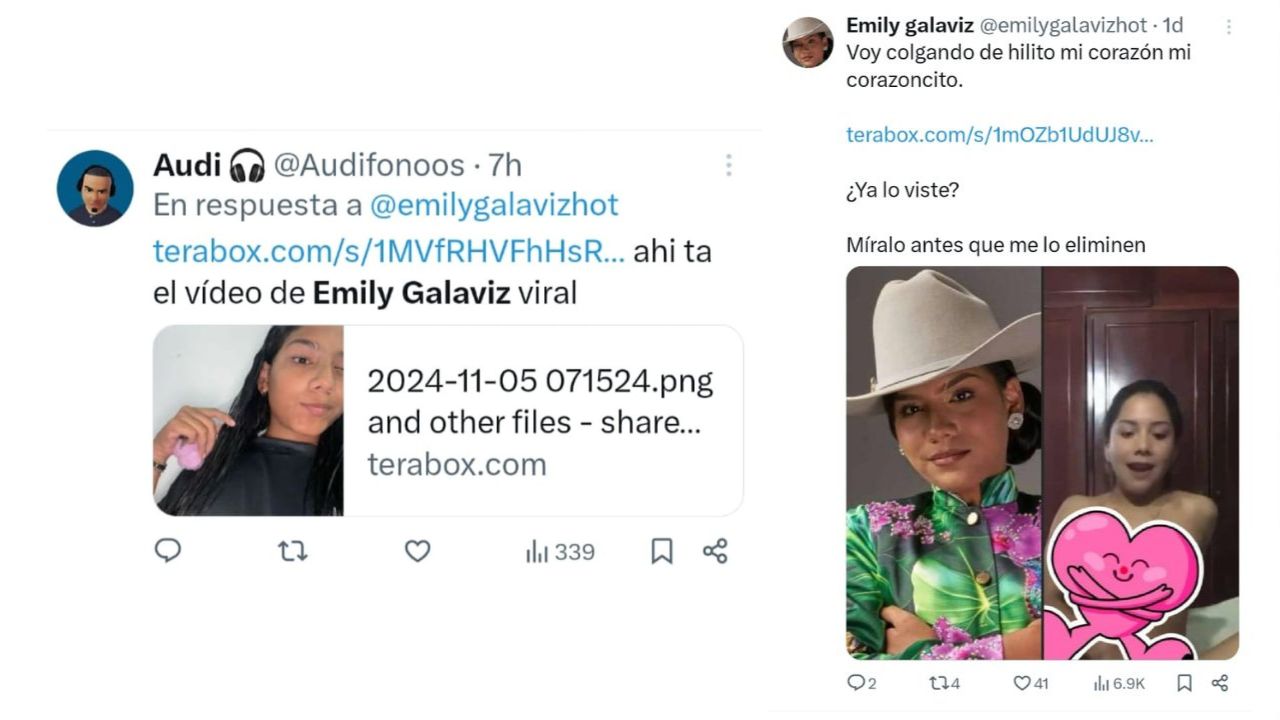Image resolution: width=1280 pixels, height=720 pixels.
Task: Toggle like on Audi's tweet
Action: tap(417, 551)
